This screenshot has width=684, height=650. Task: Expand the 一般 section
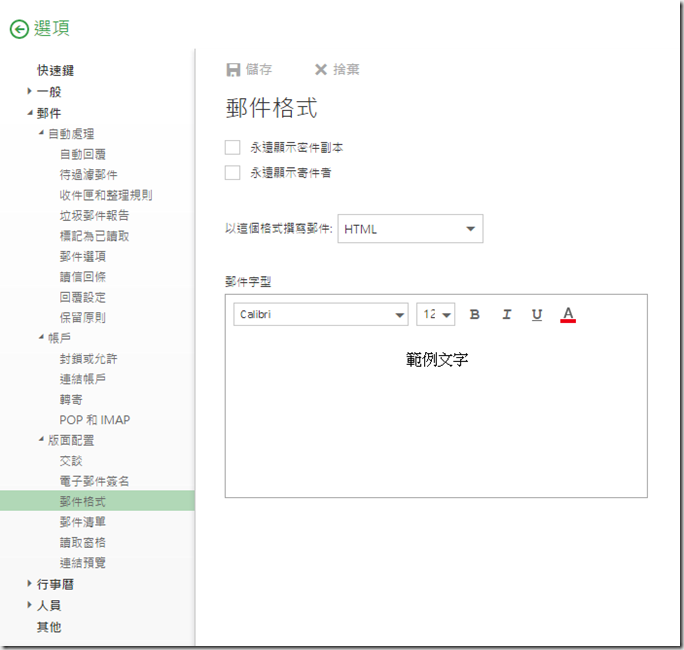(x=30, y=92)
